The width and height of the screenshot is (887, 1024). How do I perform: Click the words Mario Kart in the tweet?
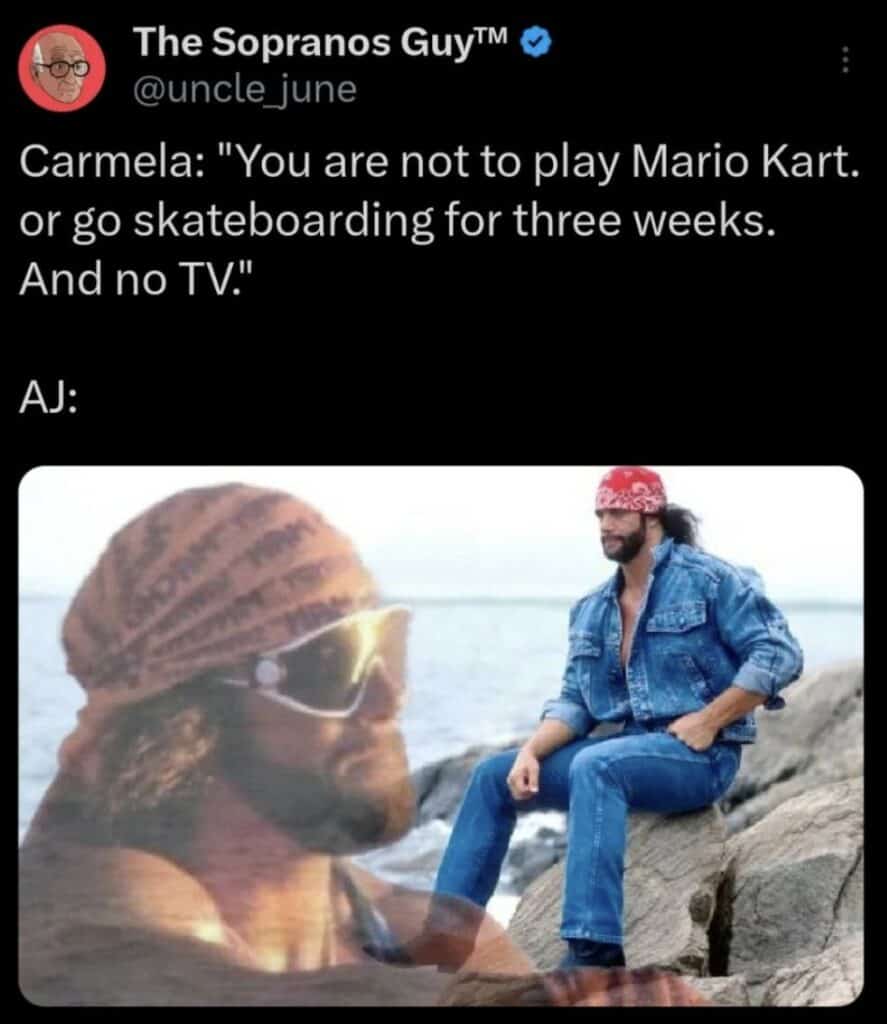click(x=743, y=161)
